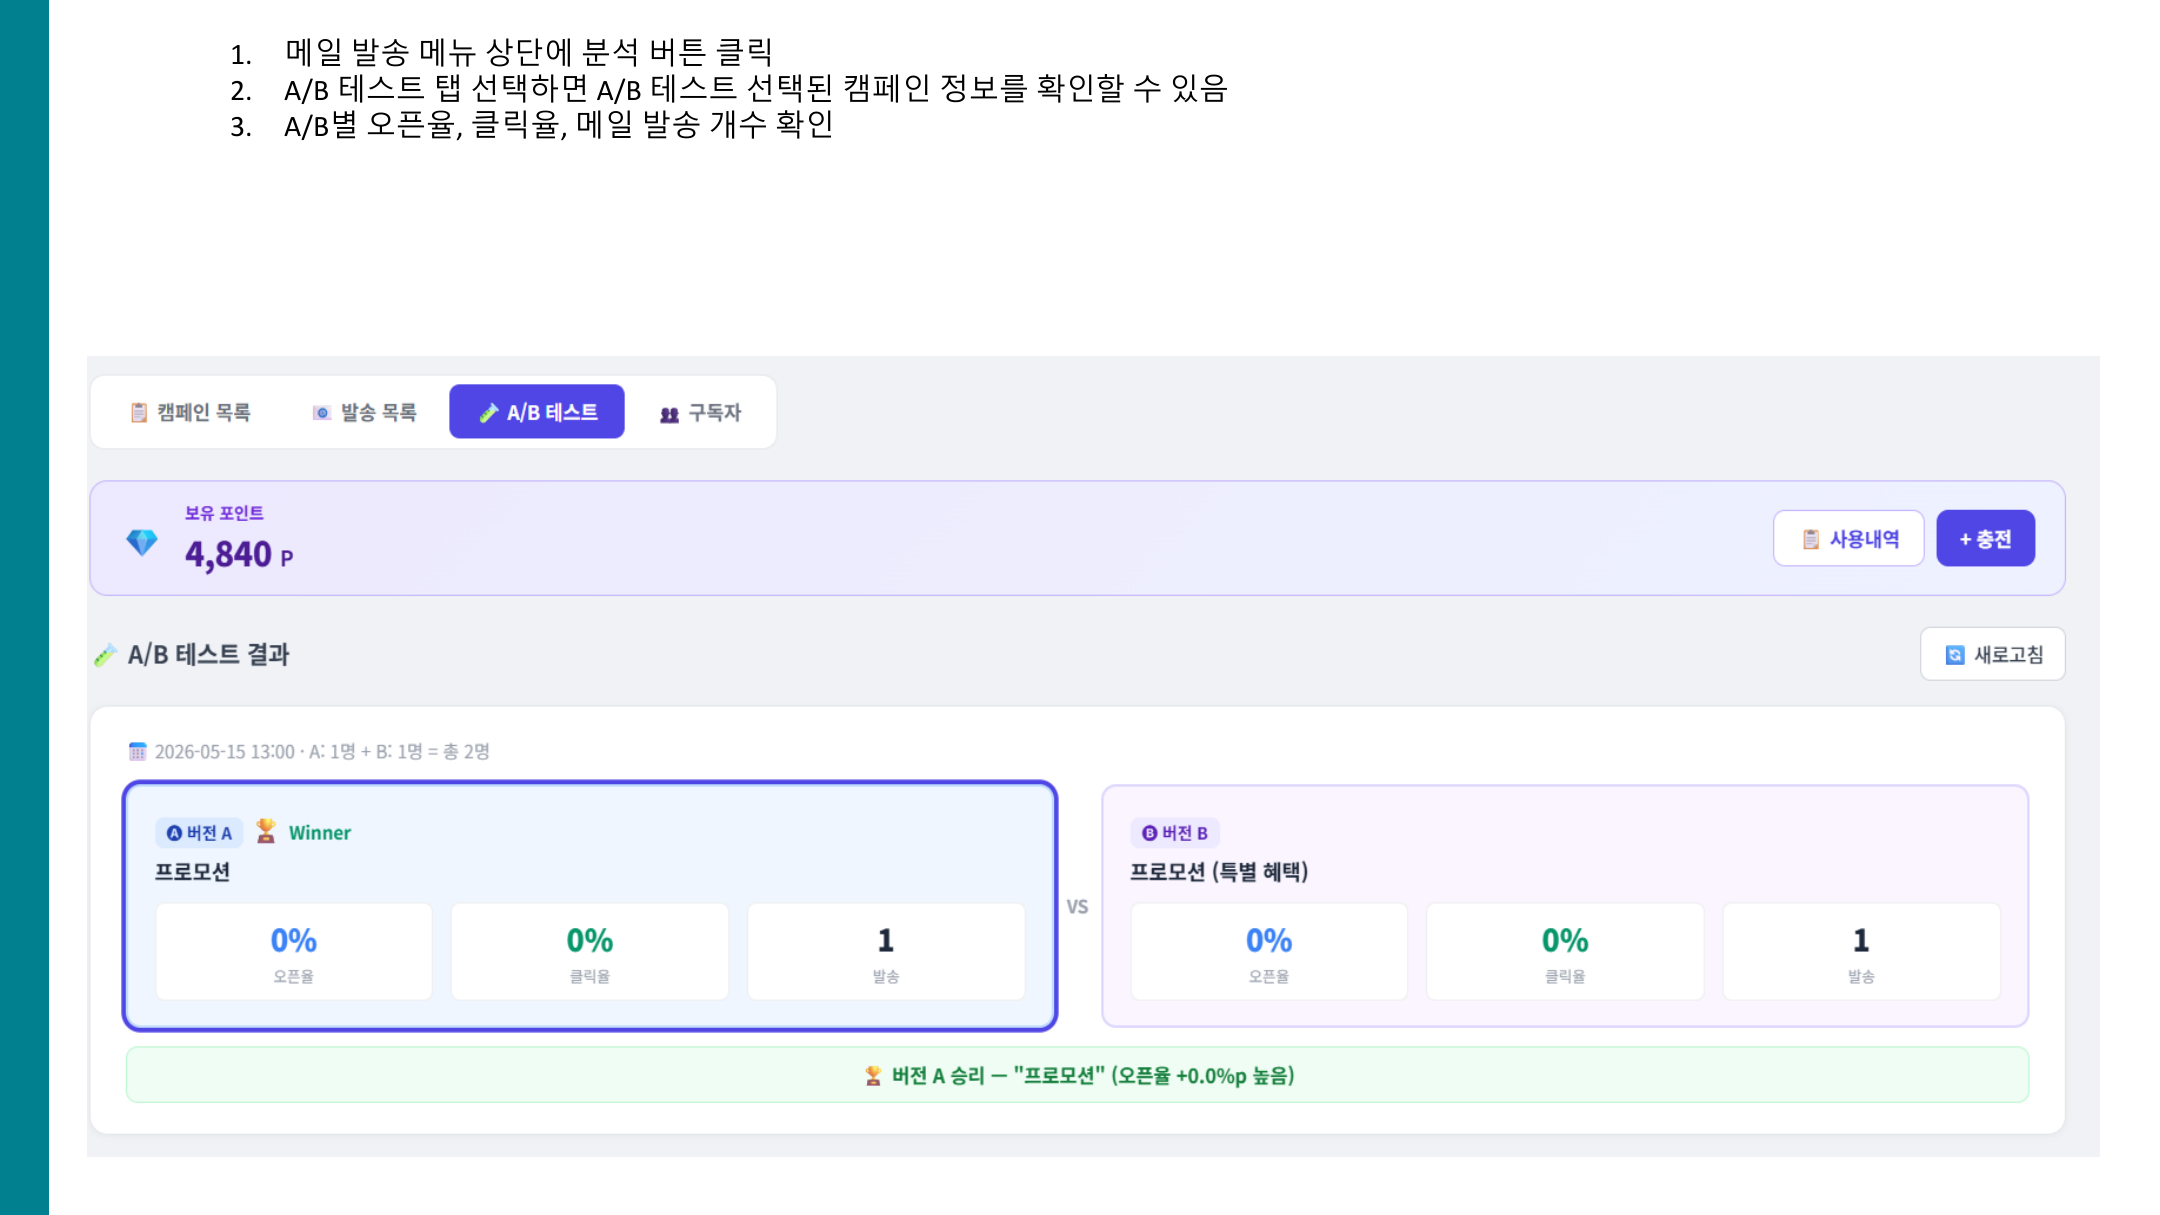Select the A/B 테스트 tab
The image size is (2160, 1215).
click(537, 412)
